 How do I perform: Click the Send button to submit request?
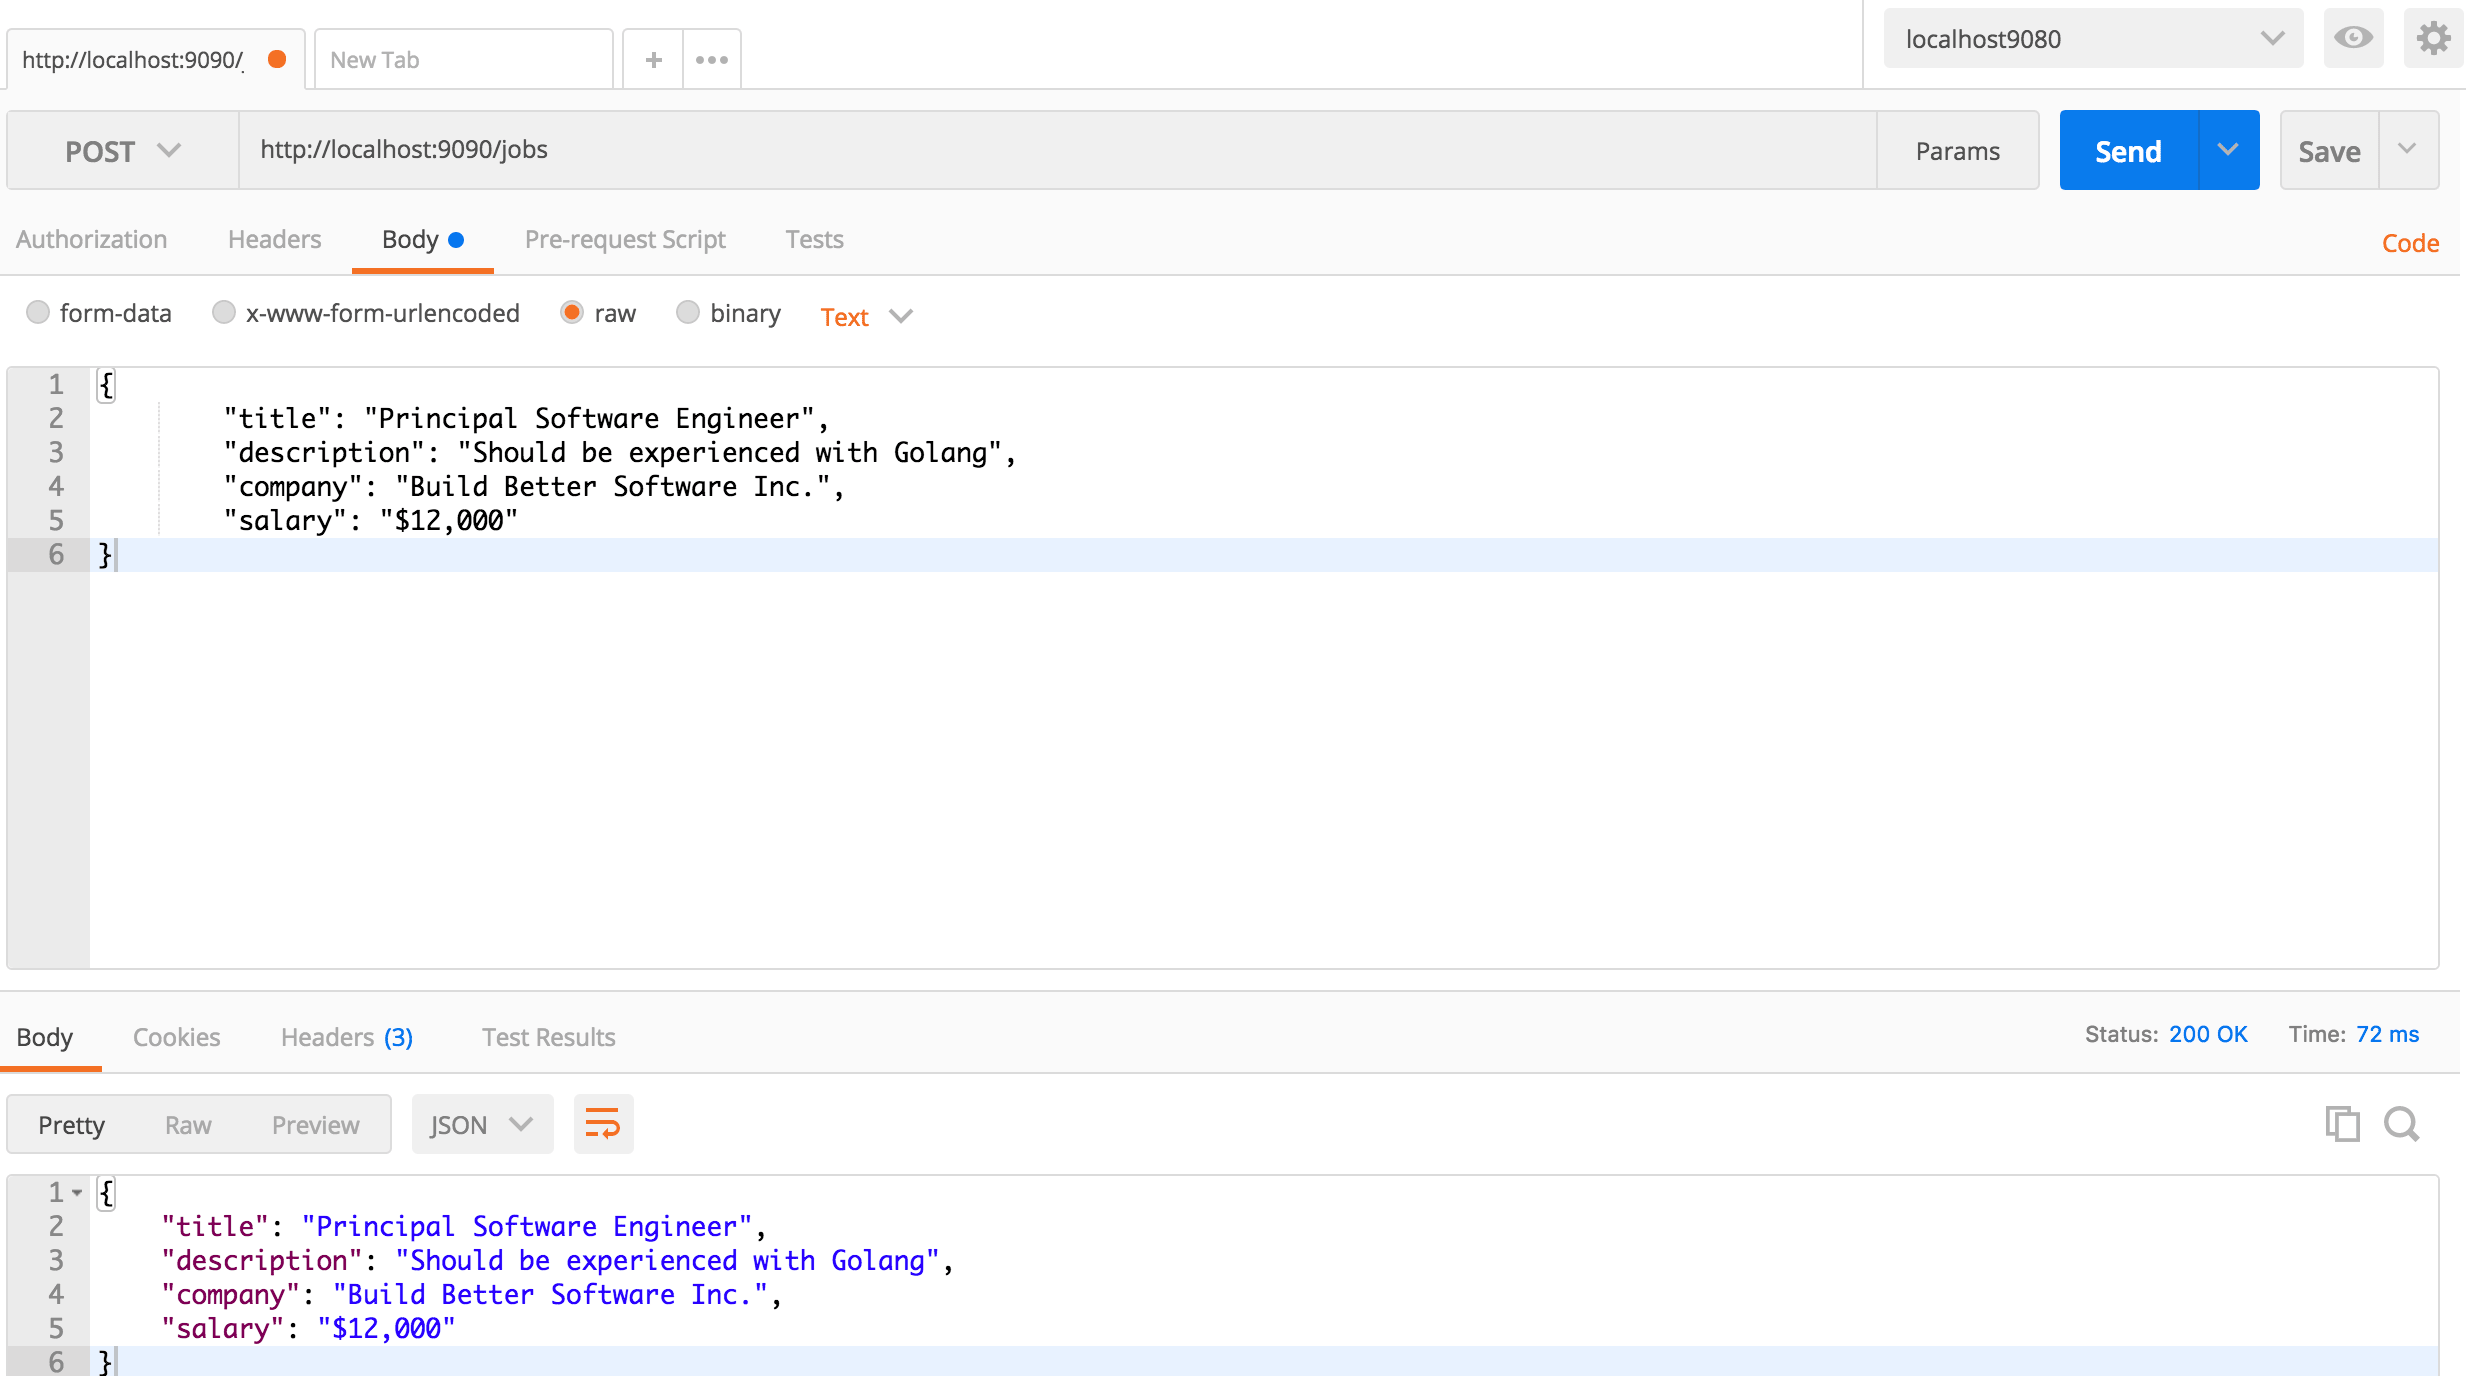point(2127,149)
